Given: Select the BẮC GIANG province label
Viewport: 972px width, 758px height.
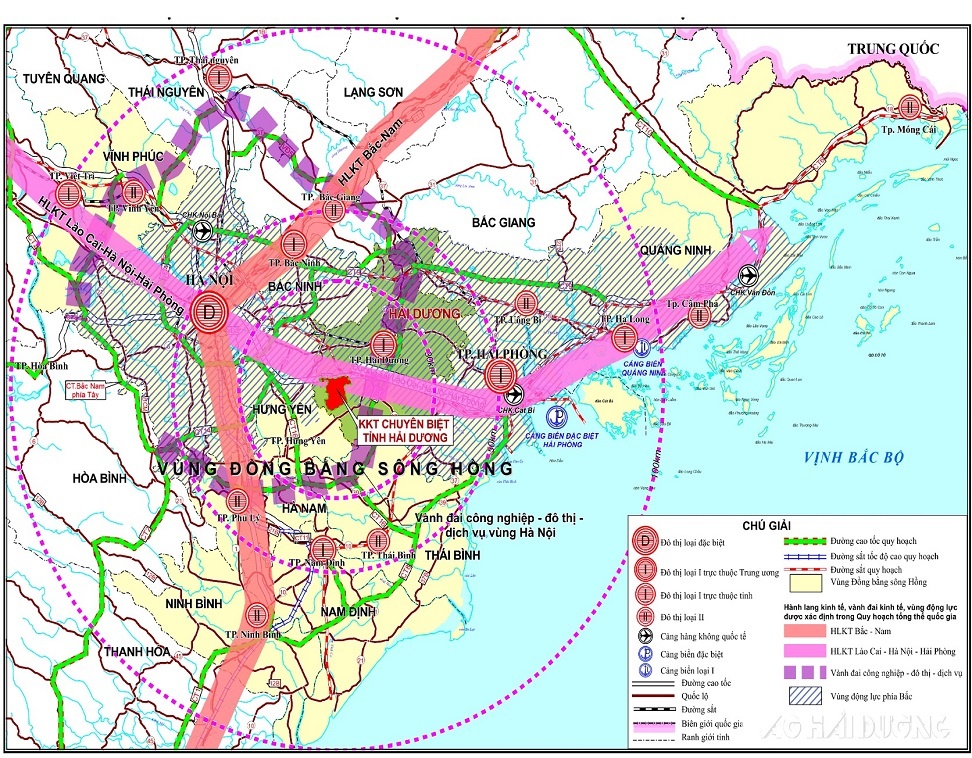Looking at the screenshot, I should tap(503, 222).
